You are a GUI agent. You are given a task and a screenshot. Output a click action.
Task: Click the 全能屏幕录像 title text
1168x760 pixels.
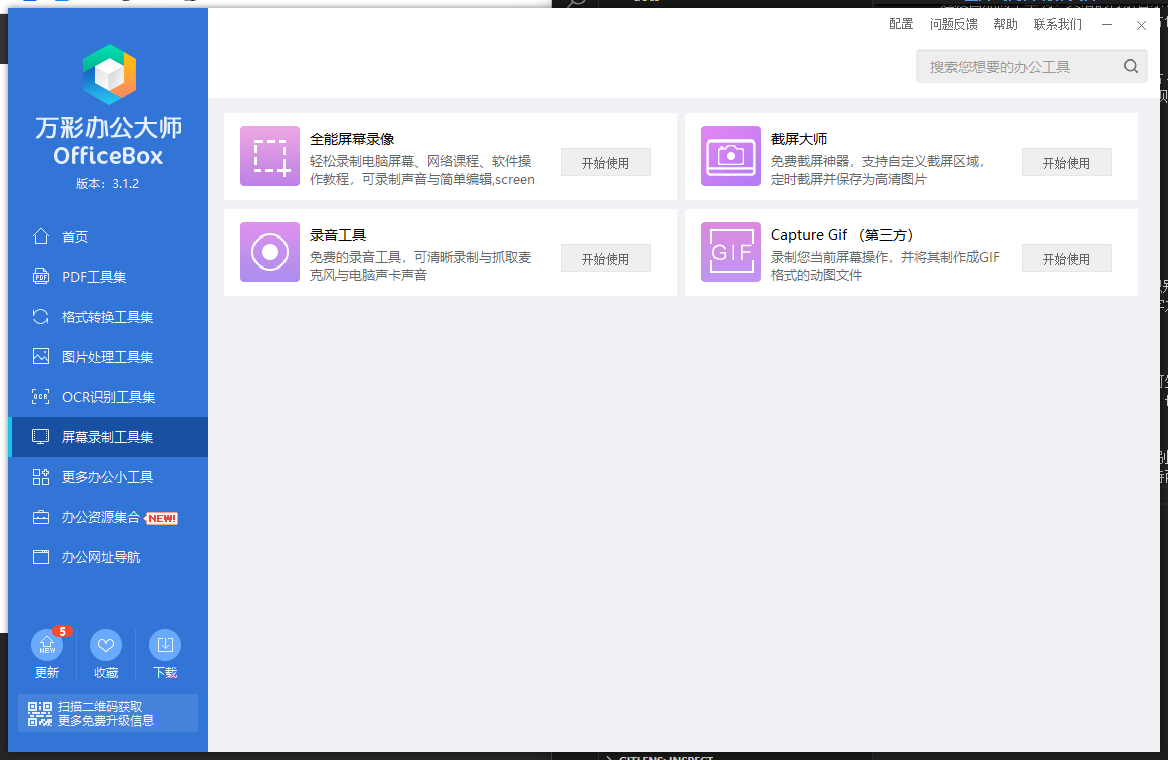tap(352, 139)
